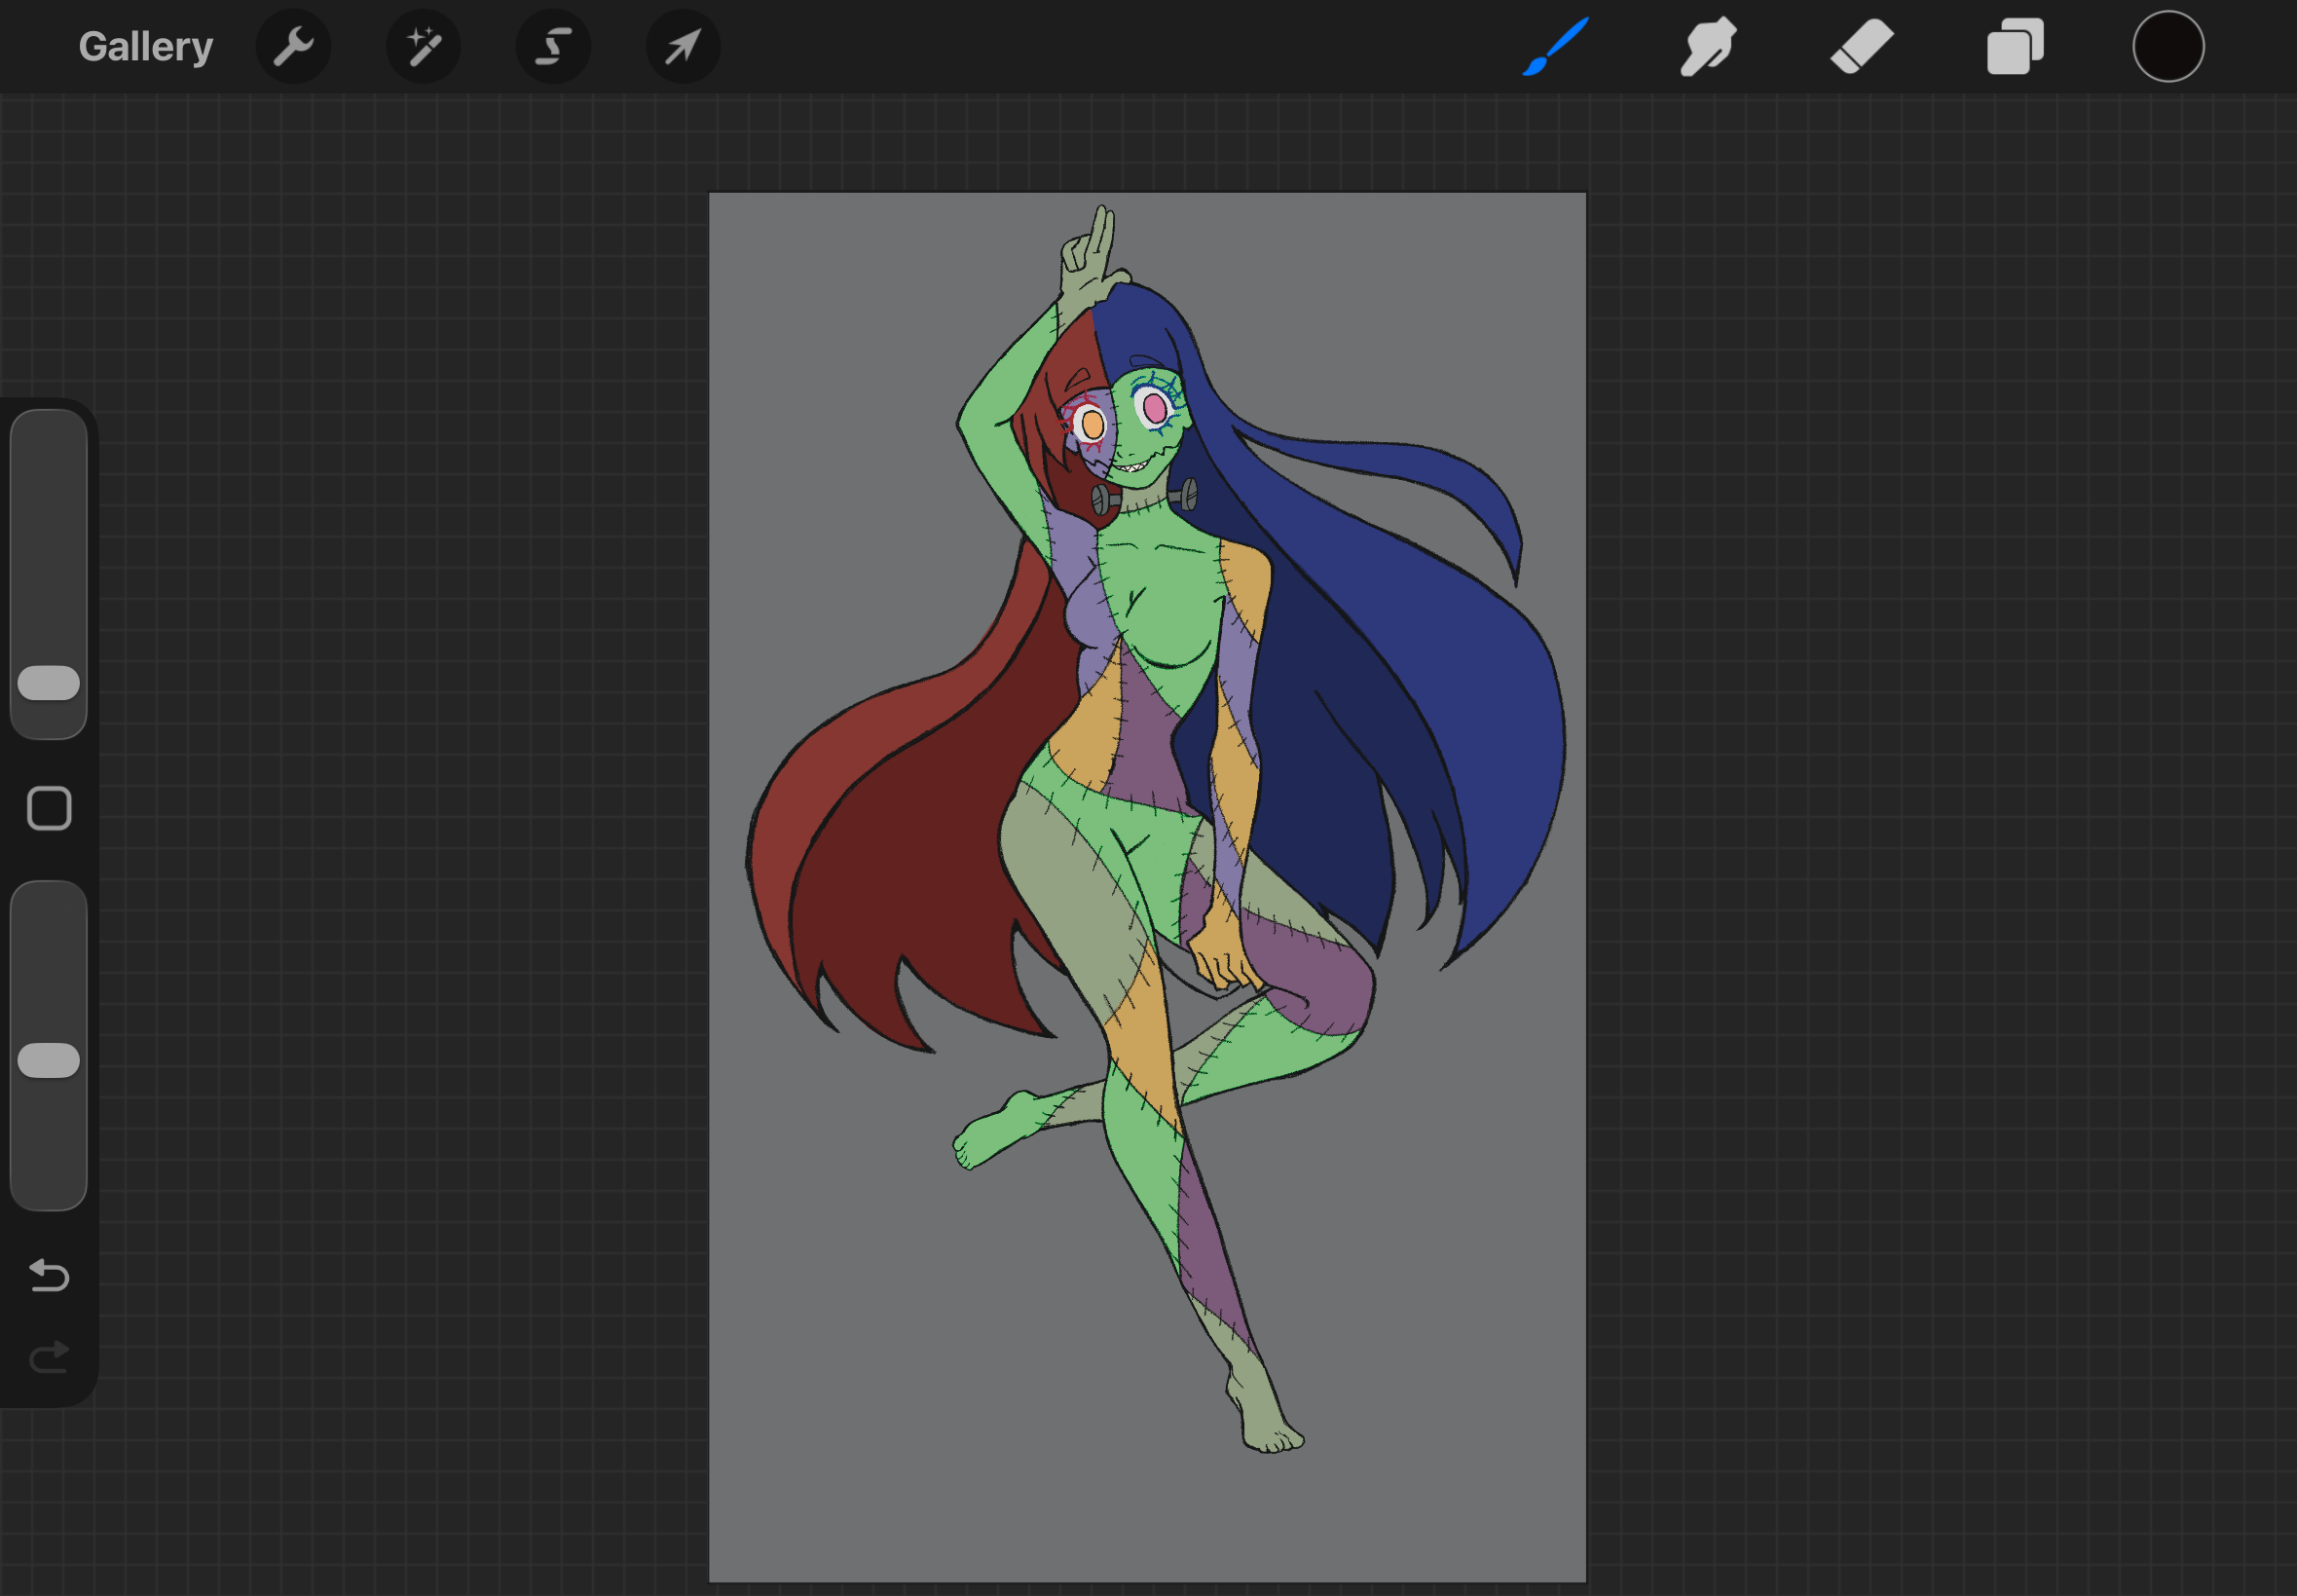
Task: Activate the Selection S-shaped tool
Action: pyautogui.click(x=553, y=47)
